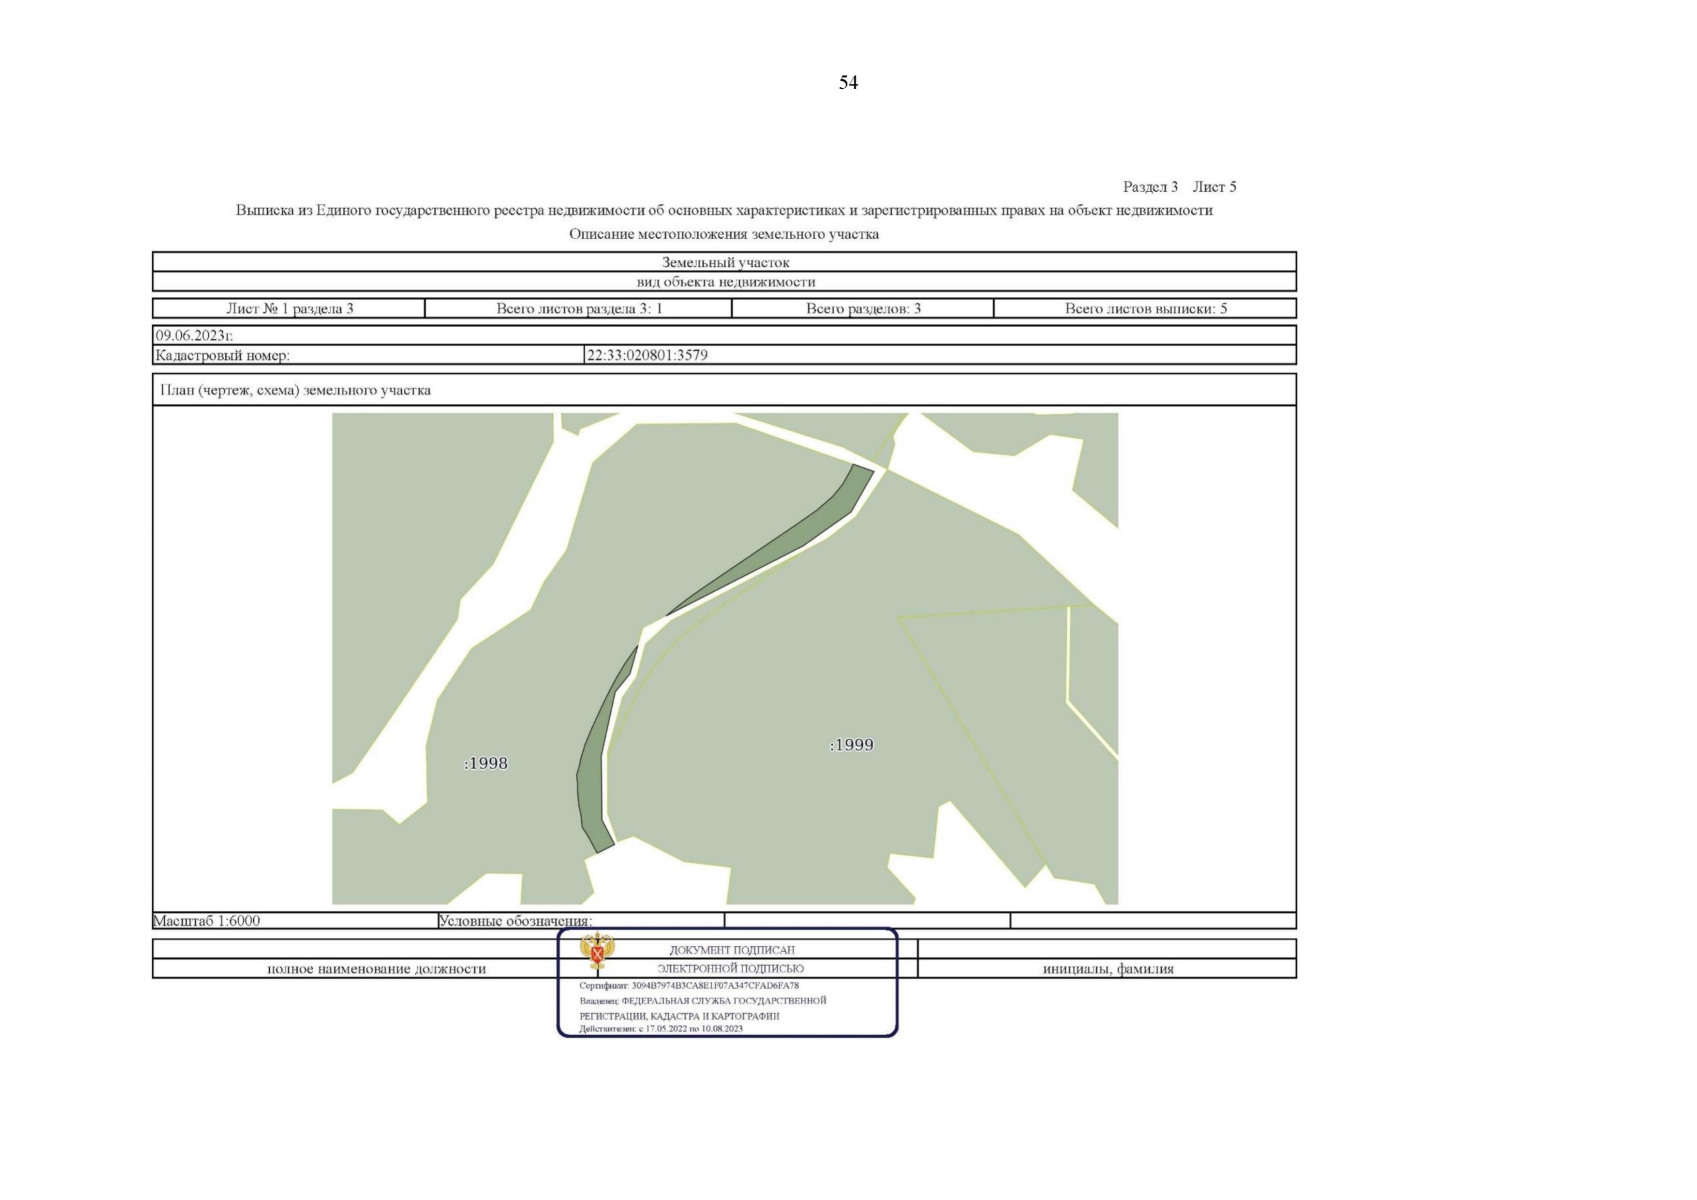Click the 'Лист 5' header text
The image size is (1697, 1200).
coord(1214,187)
